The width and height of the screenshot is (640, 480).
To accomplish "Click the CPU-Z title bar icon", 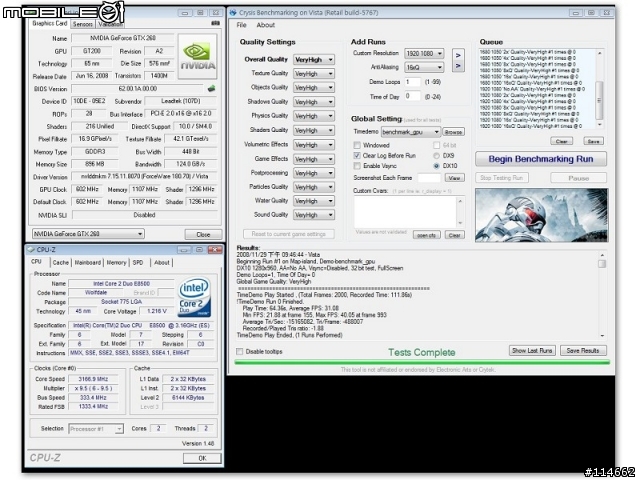I will tap(31, 250).
